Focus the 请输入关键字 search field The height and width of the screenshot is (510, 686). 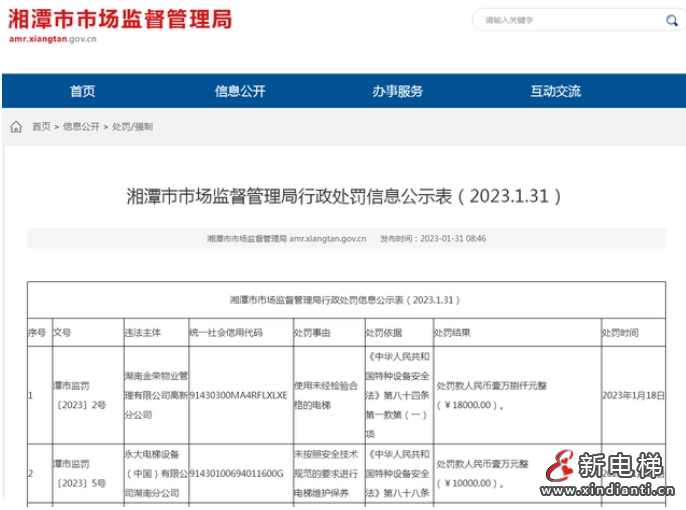coord(560,19)
